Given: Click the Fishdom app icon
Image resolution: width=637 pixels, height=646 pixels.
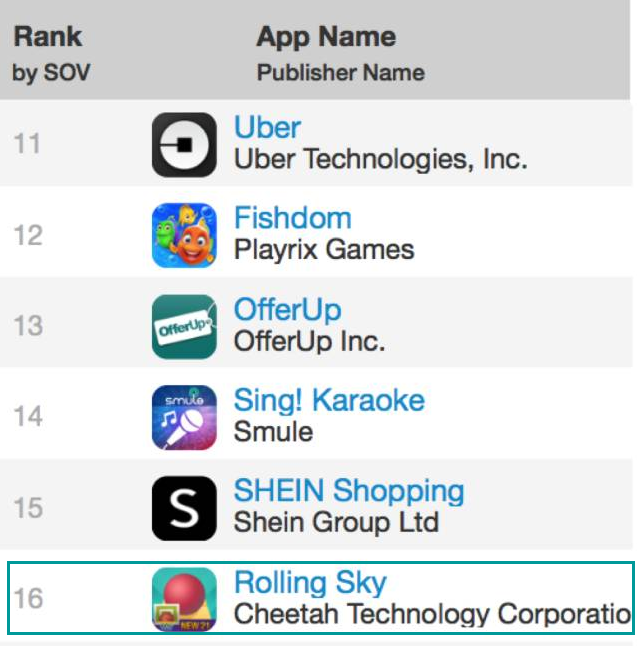Looking at the screenshot, I should 184,235.
